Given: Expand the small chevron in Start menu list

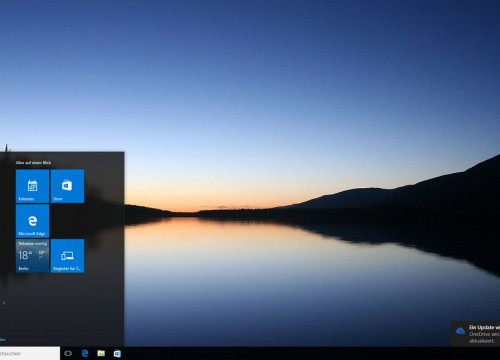Looking at the screenshot, I should click(4, 303).
